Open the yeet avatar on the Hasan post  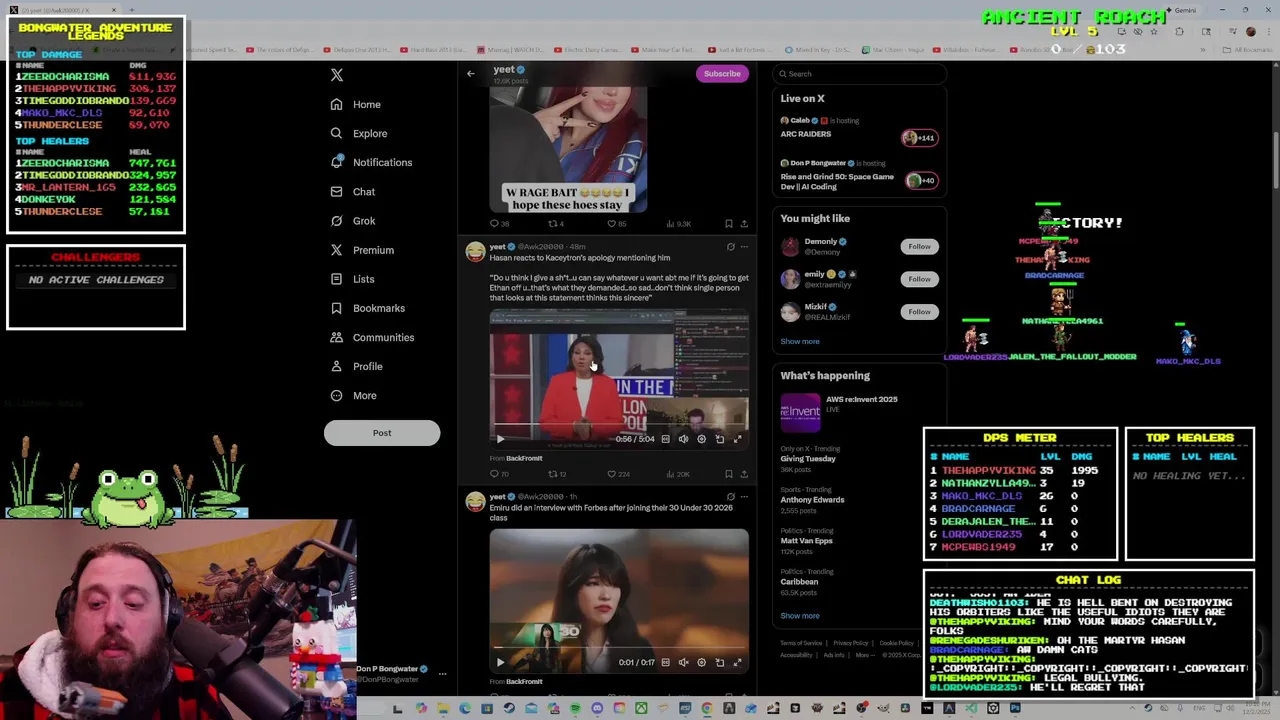point(475,251)
